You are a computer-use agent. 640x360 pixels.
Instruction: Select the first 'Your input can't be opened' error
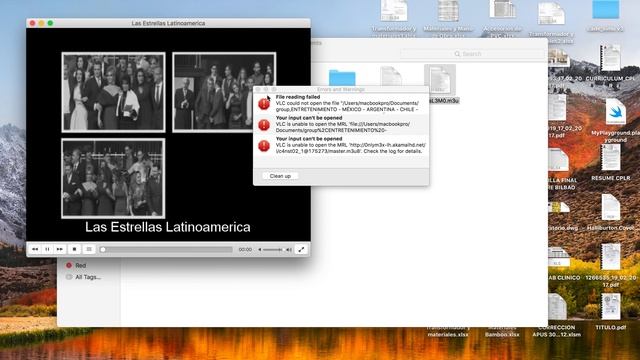(x=341, y=124)
